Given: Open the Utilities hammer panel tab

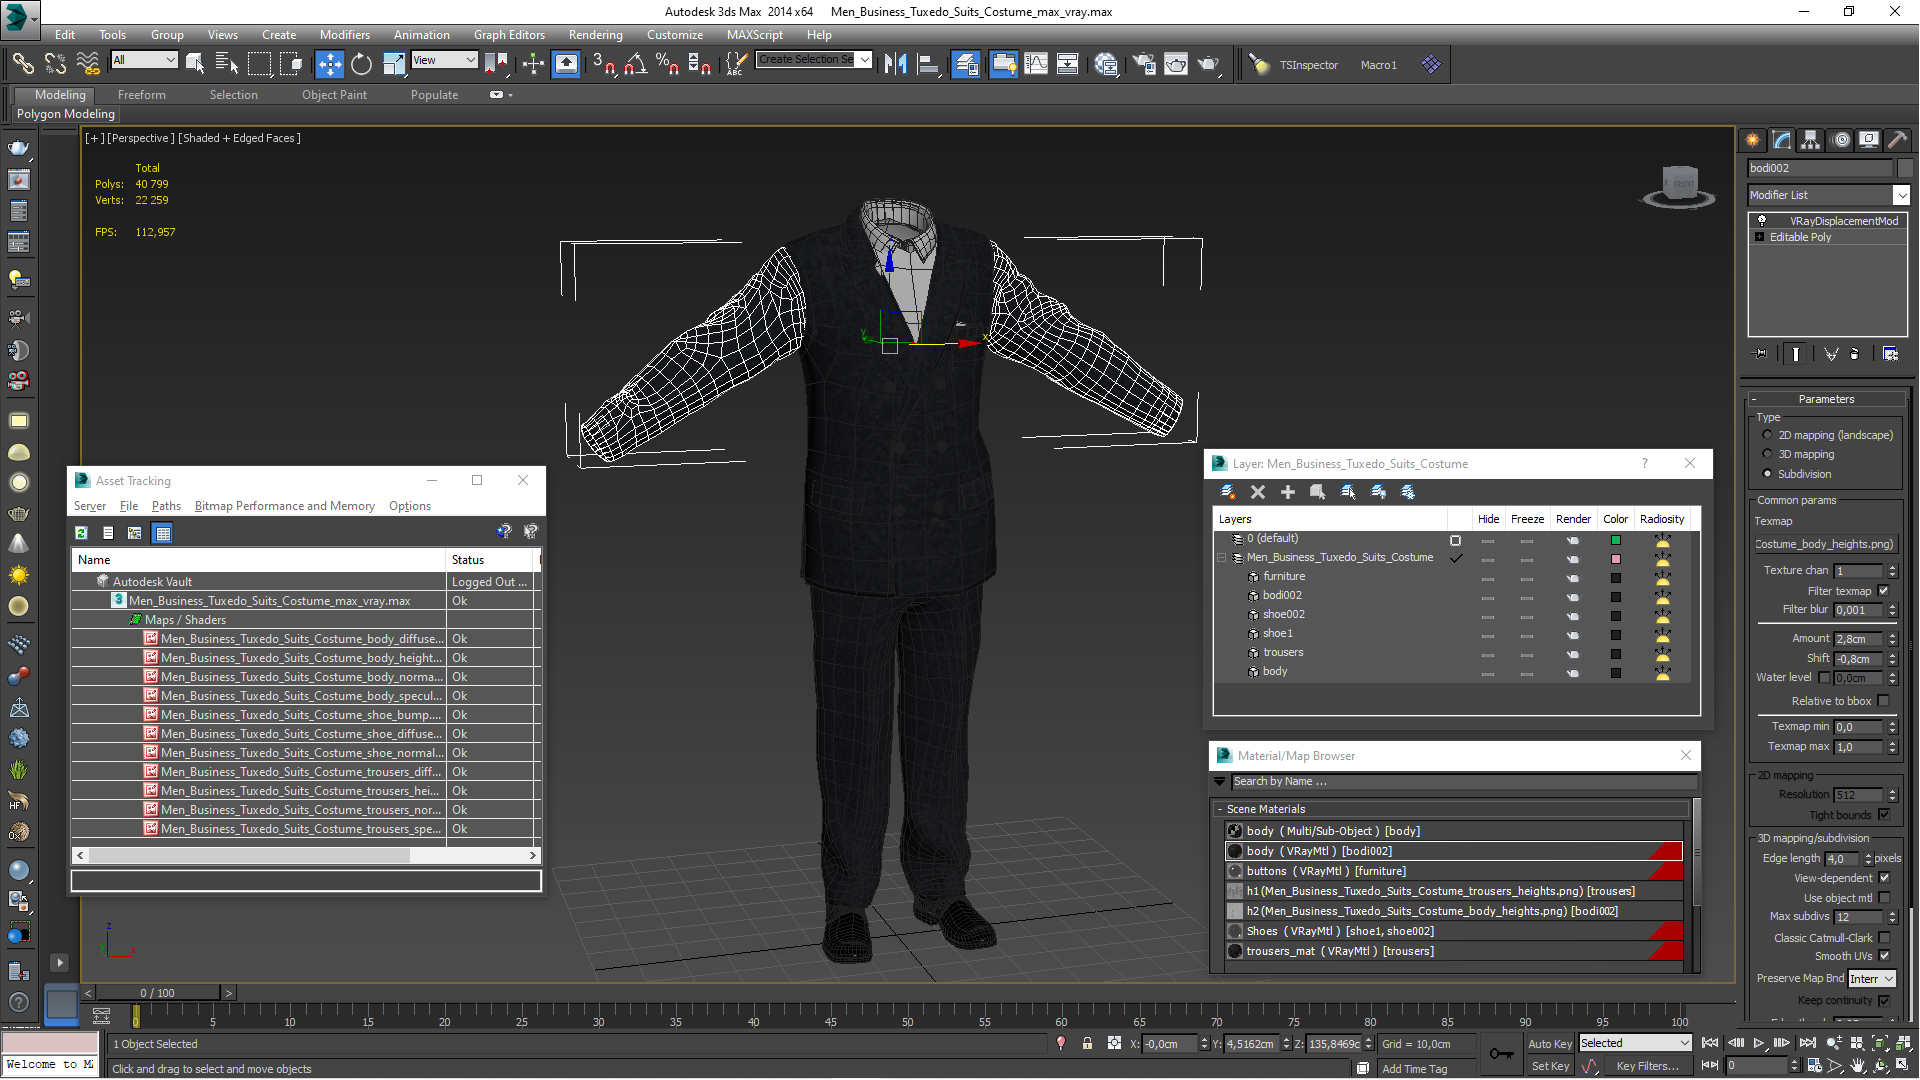Looking at the screenshot, I should [x=1897, y=140].
